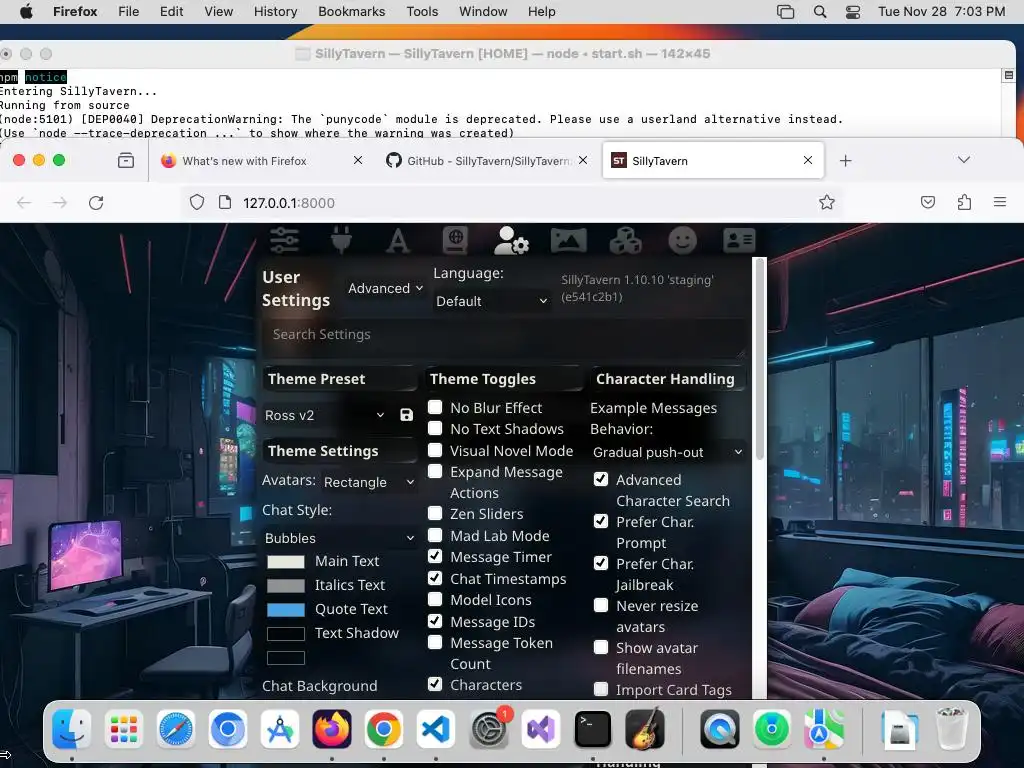Open Backgrounds picture icon
The width and height of the screenshot is (1024, 768).
point(569,240)
